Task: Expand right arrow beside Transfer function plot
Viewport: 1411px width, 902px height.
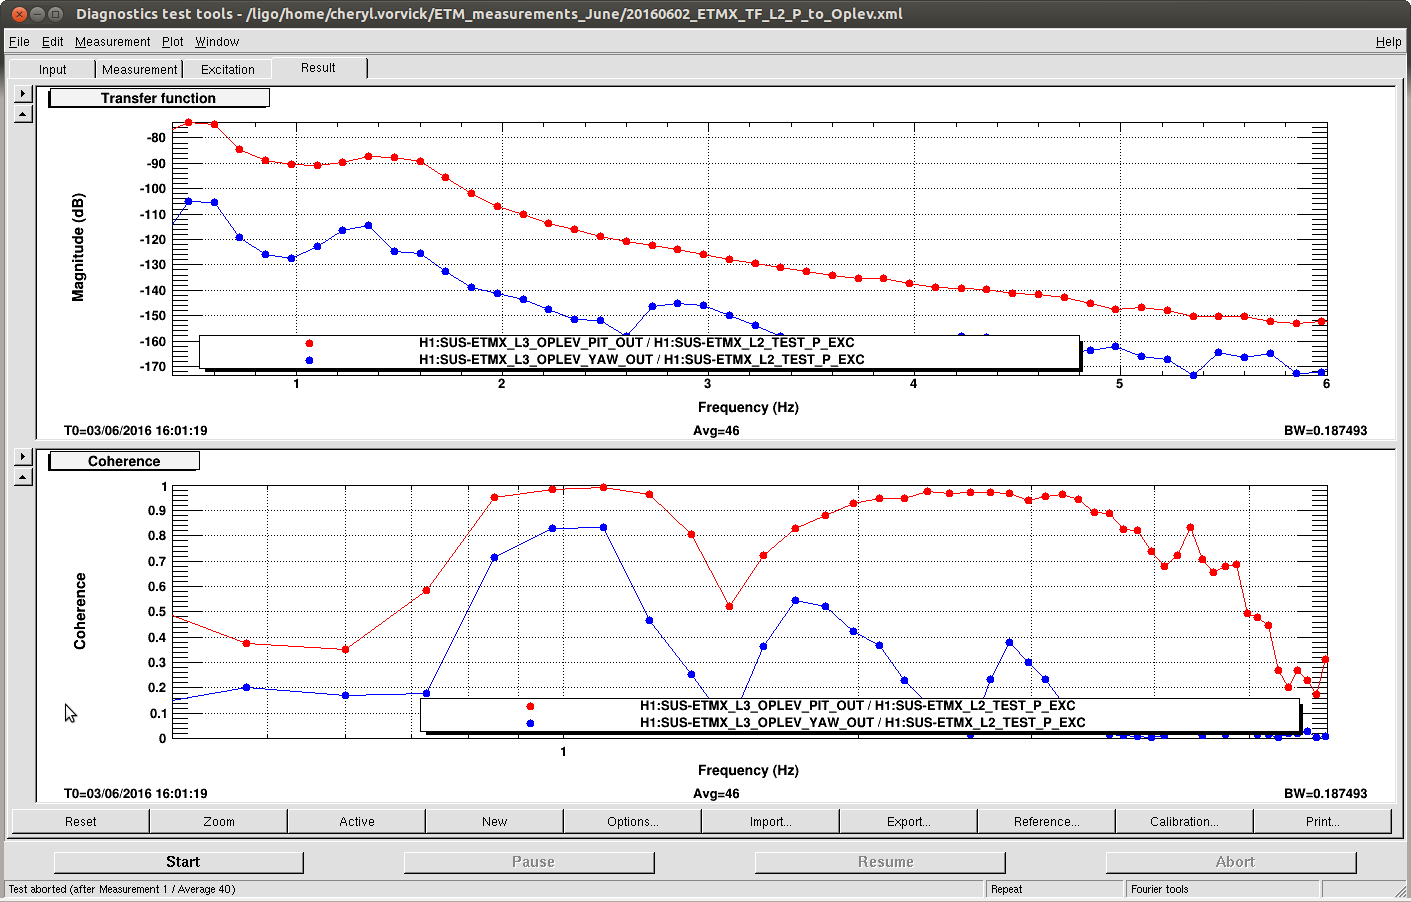Action: coord(24,93)
